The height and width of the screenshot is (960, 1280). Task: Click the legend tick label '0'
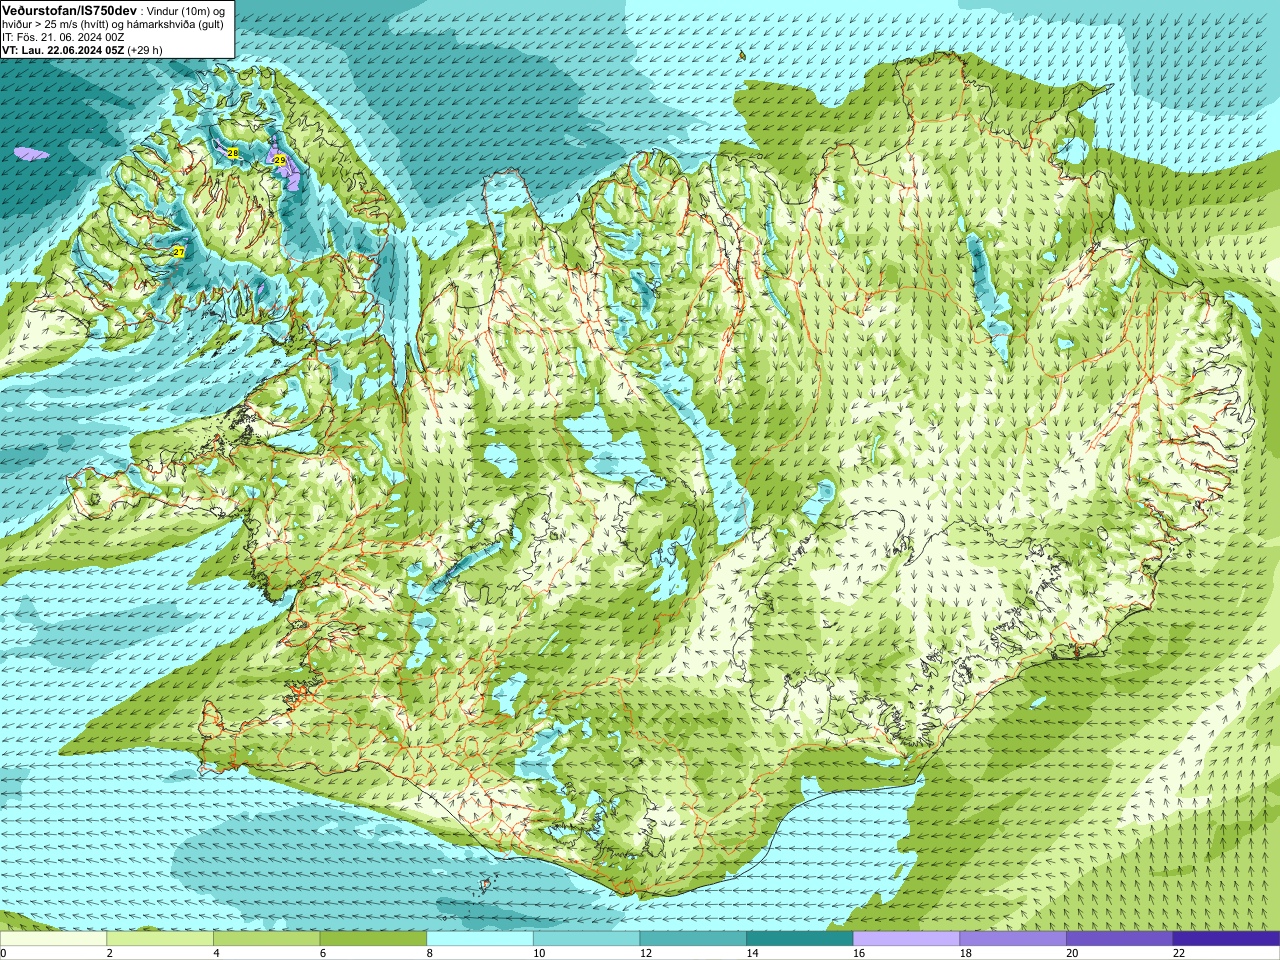4,954
